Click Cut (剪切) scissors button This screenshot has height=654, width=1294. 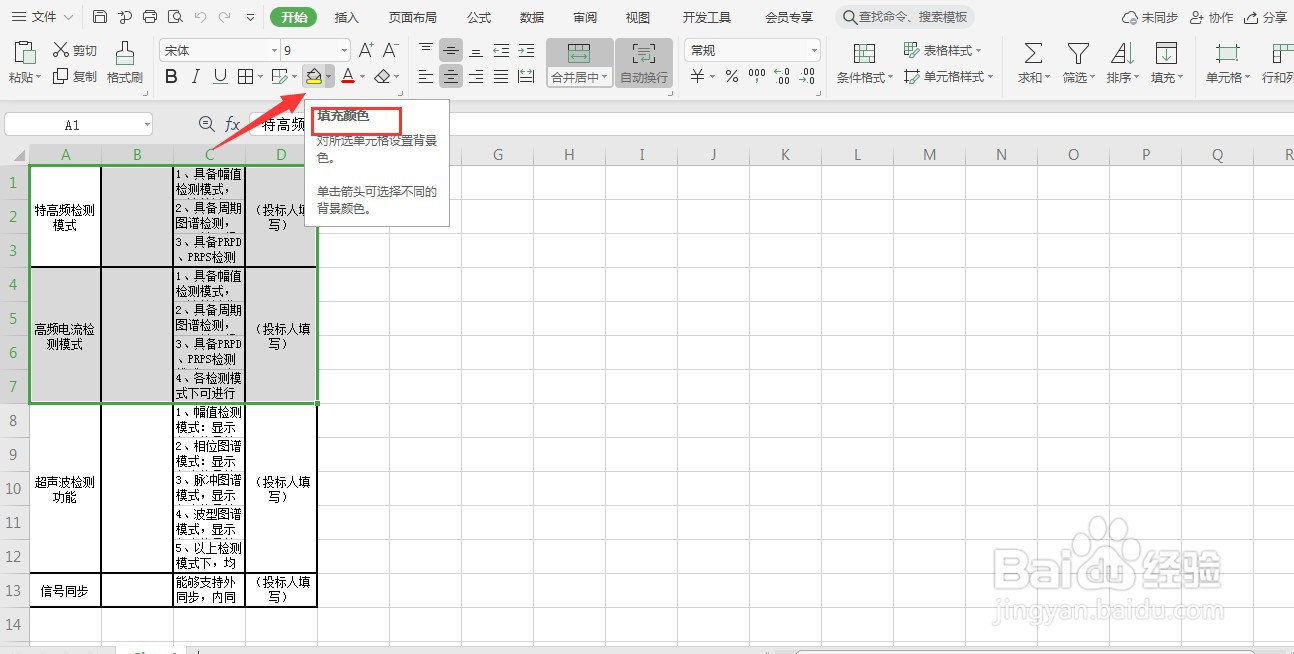pyautogui.click(x=75, y=50)
